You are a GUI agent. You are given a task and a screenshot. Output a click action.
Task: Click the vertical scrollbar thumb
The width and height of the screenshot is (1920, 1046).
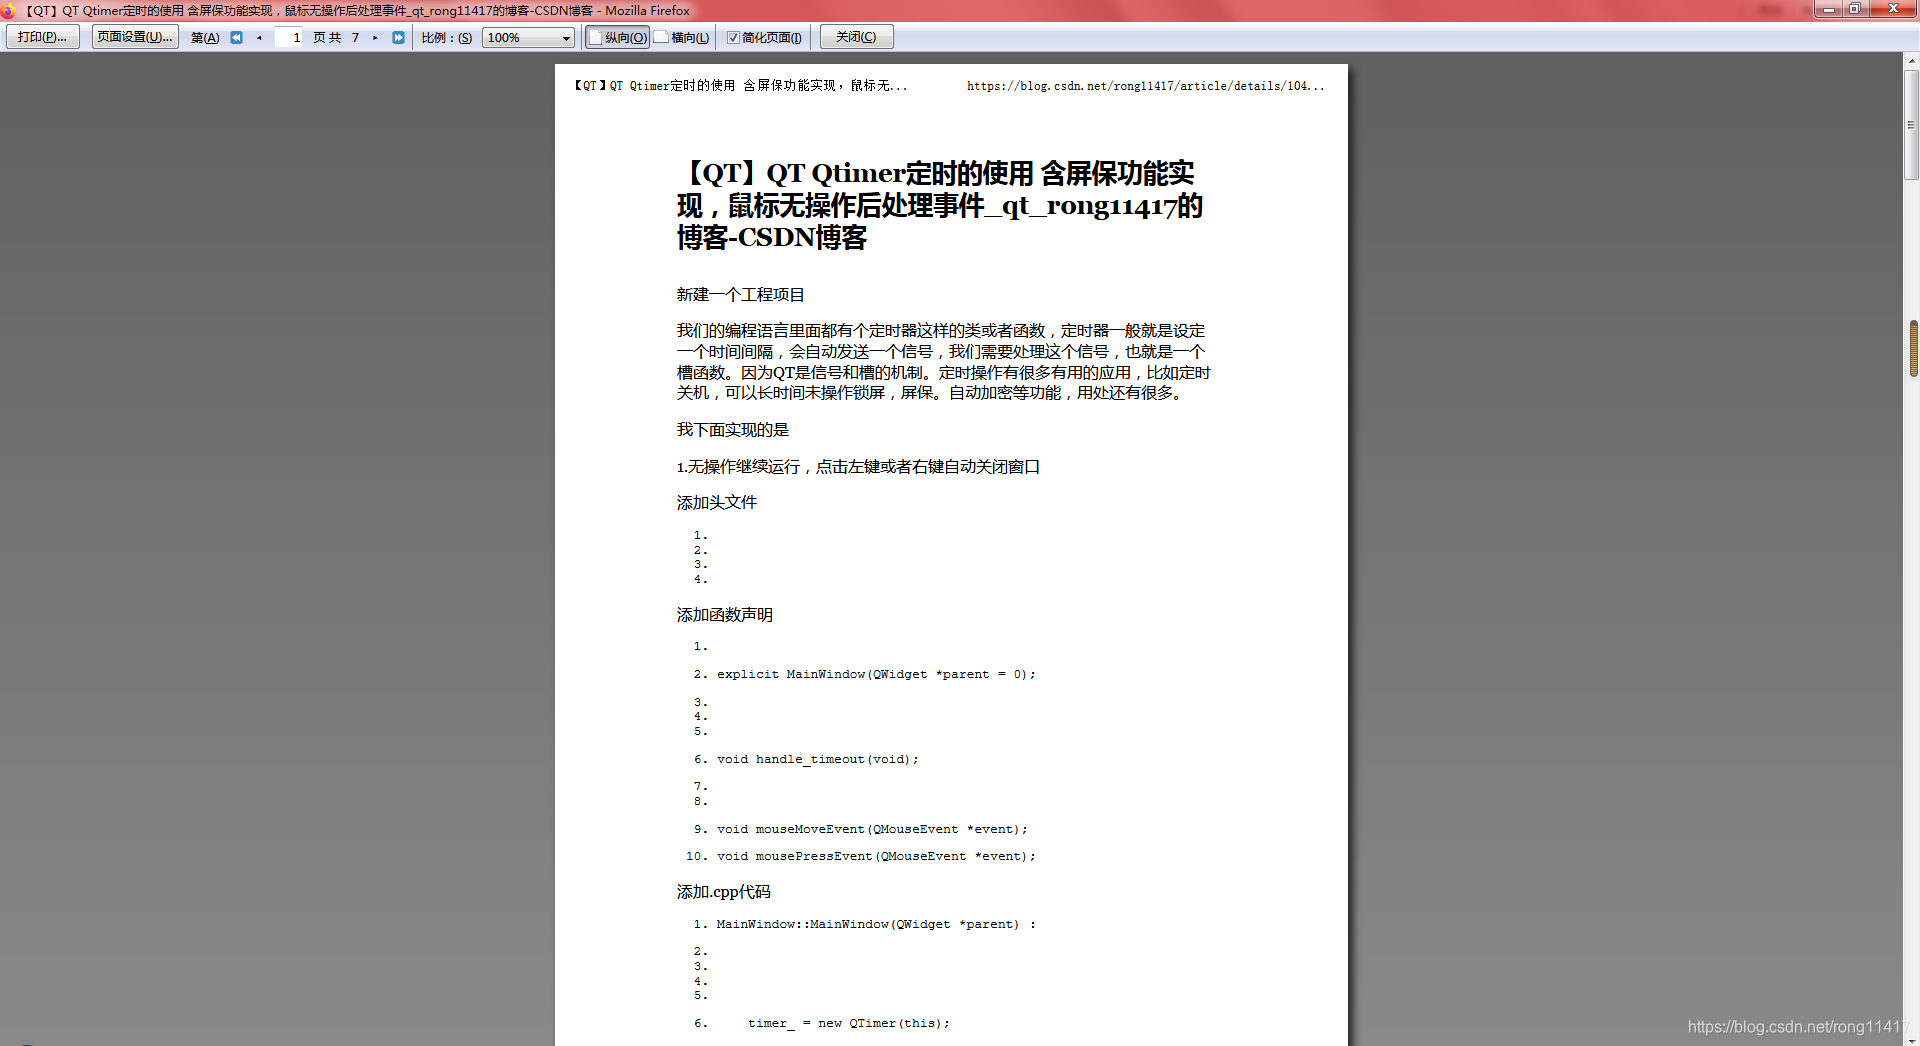(x=1911, y=125)
